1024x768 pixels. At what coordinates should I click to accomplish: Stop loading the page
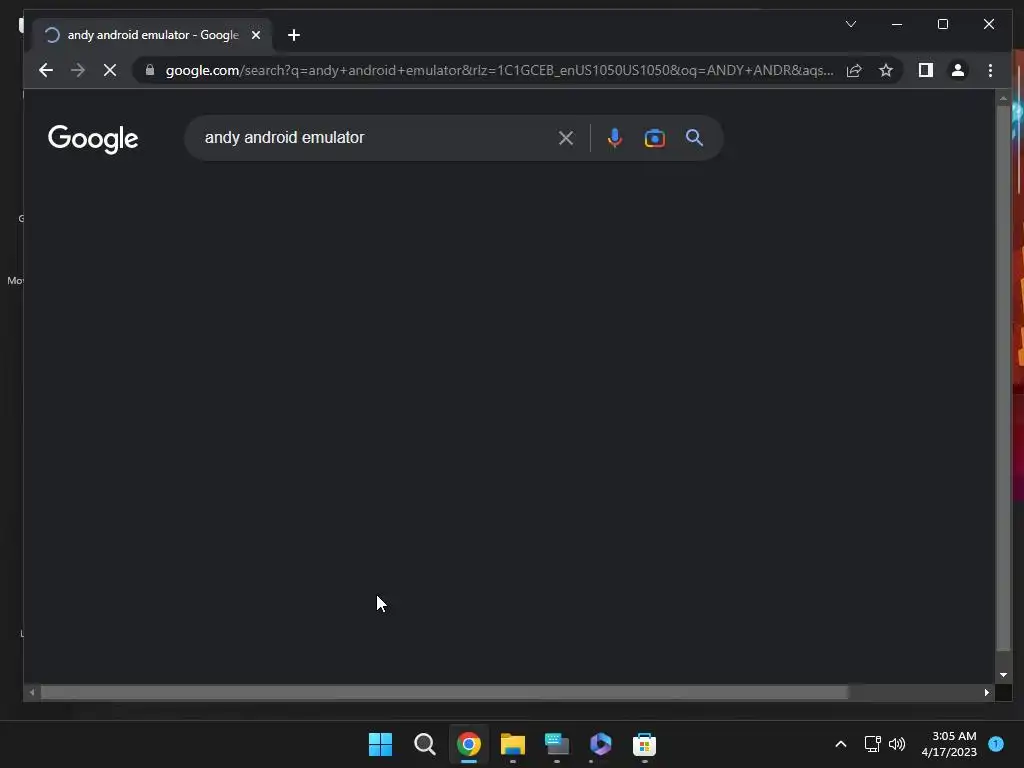point(110,70)
